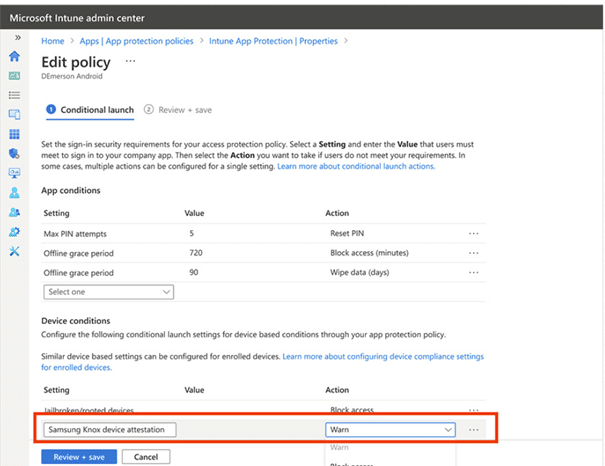The height and width of the screenshot is (466, 605).
Task: Open options menu for Wipe data (days) row
Action: point(473,272)
